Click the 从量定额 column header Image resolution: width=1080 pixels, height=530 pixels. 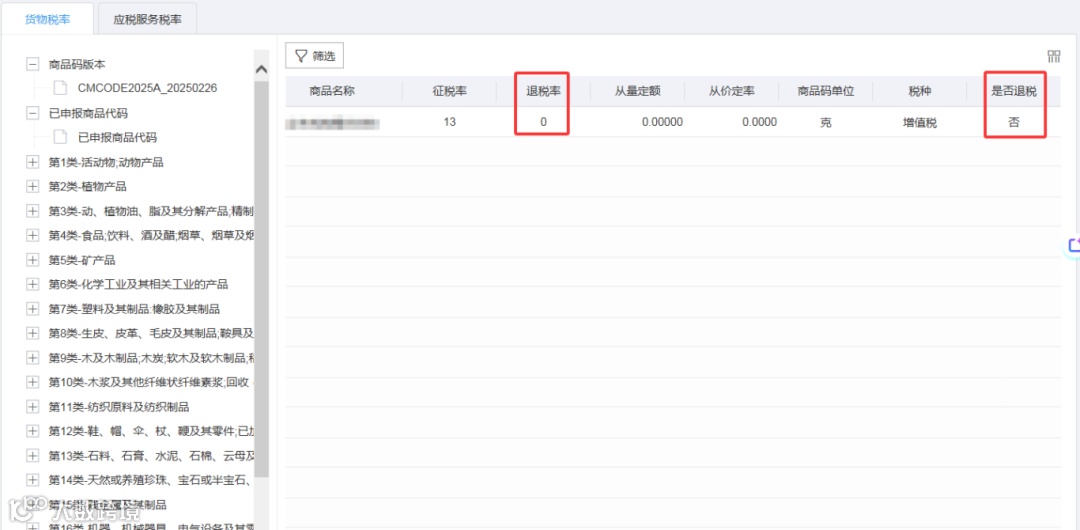coord(638,91)
